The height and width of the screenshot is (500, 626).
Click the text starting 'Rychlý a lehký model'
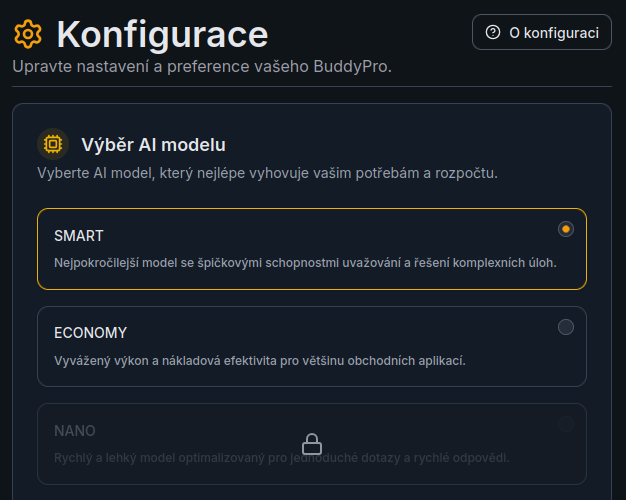(282, 458)
